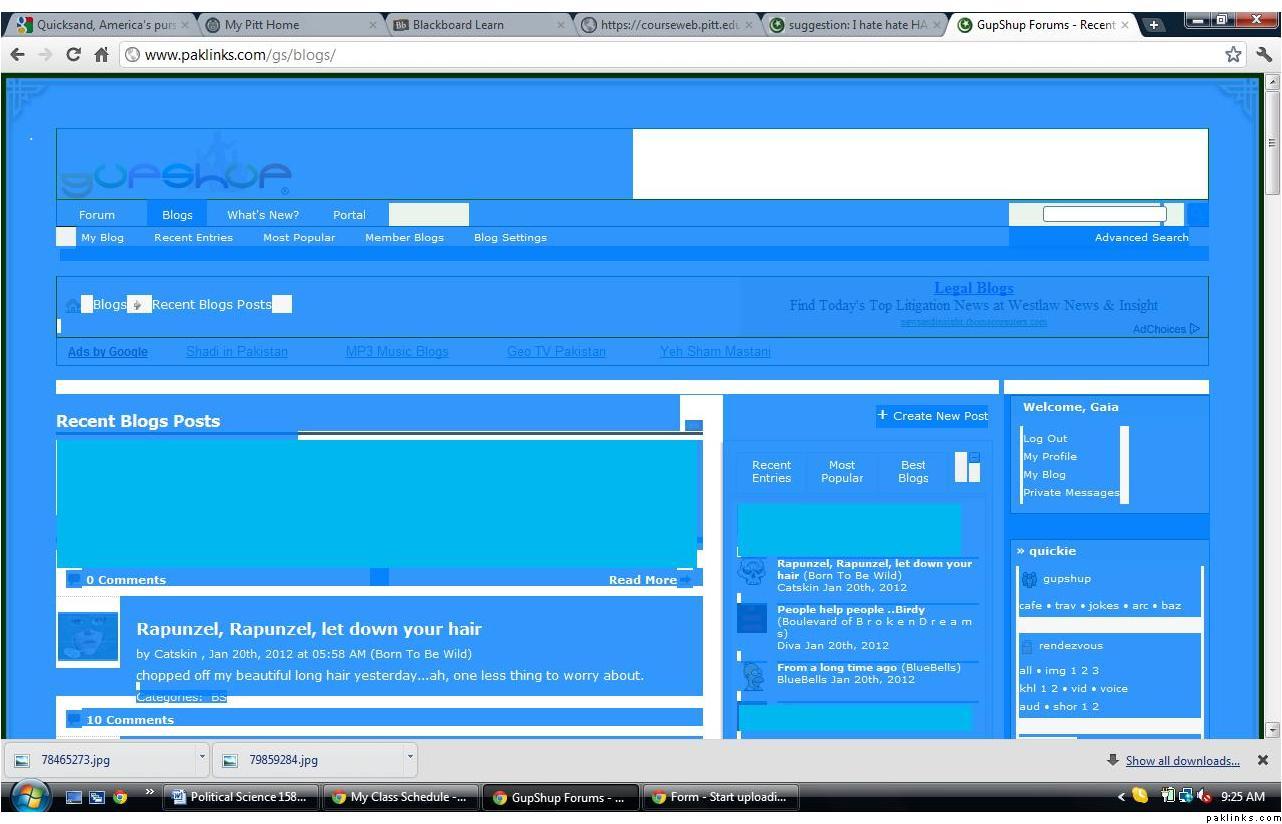This screenshot has width=1282, height=824.
Task: Open dropdown arrow for 78465273.jpg download
Action: click(x=202, y=758)
